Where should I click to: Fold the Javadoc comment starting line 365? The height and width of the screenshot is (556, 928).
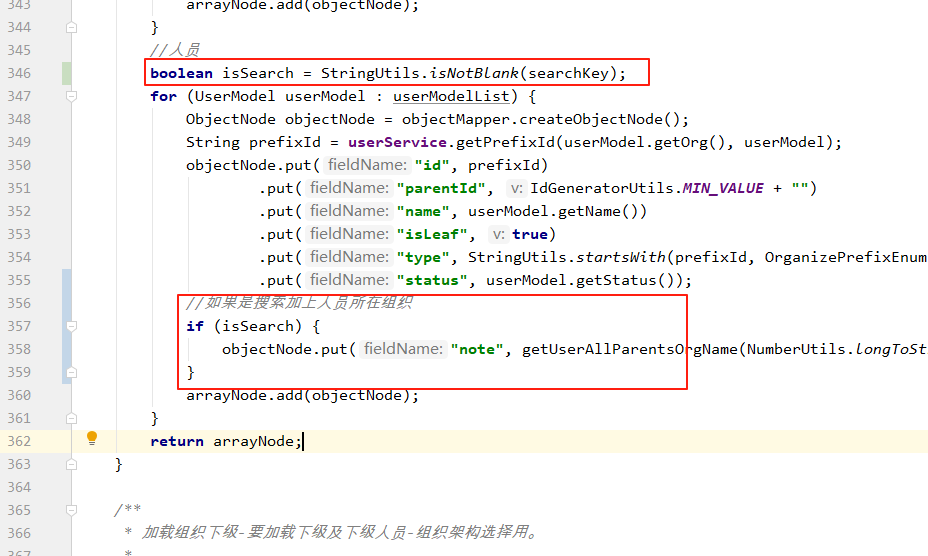tap(72, 510)
